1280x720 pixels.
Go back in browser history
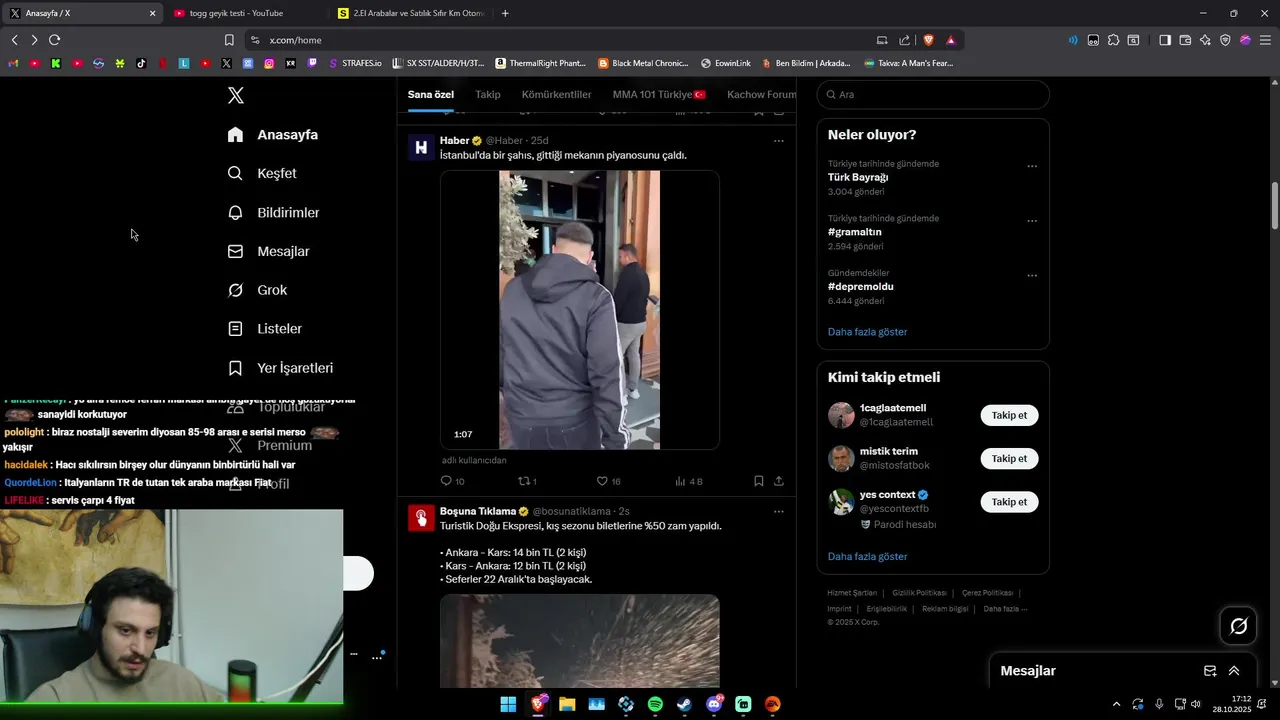[14, 40]
